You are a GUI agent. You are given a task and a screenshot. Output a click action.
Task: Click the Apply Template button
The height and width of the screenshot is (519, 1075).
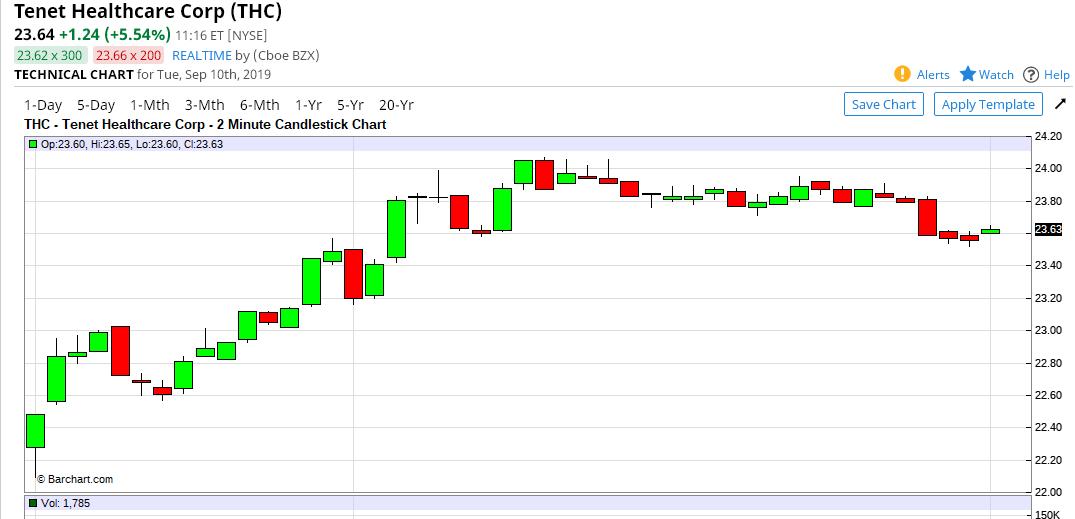pyautogui.click(x=988, y=104)
